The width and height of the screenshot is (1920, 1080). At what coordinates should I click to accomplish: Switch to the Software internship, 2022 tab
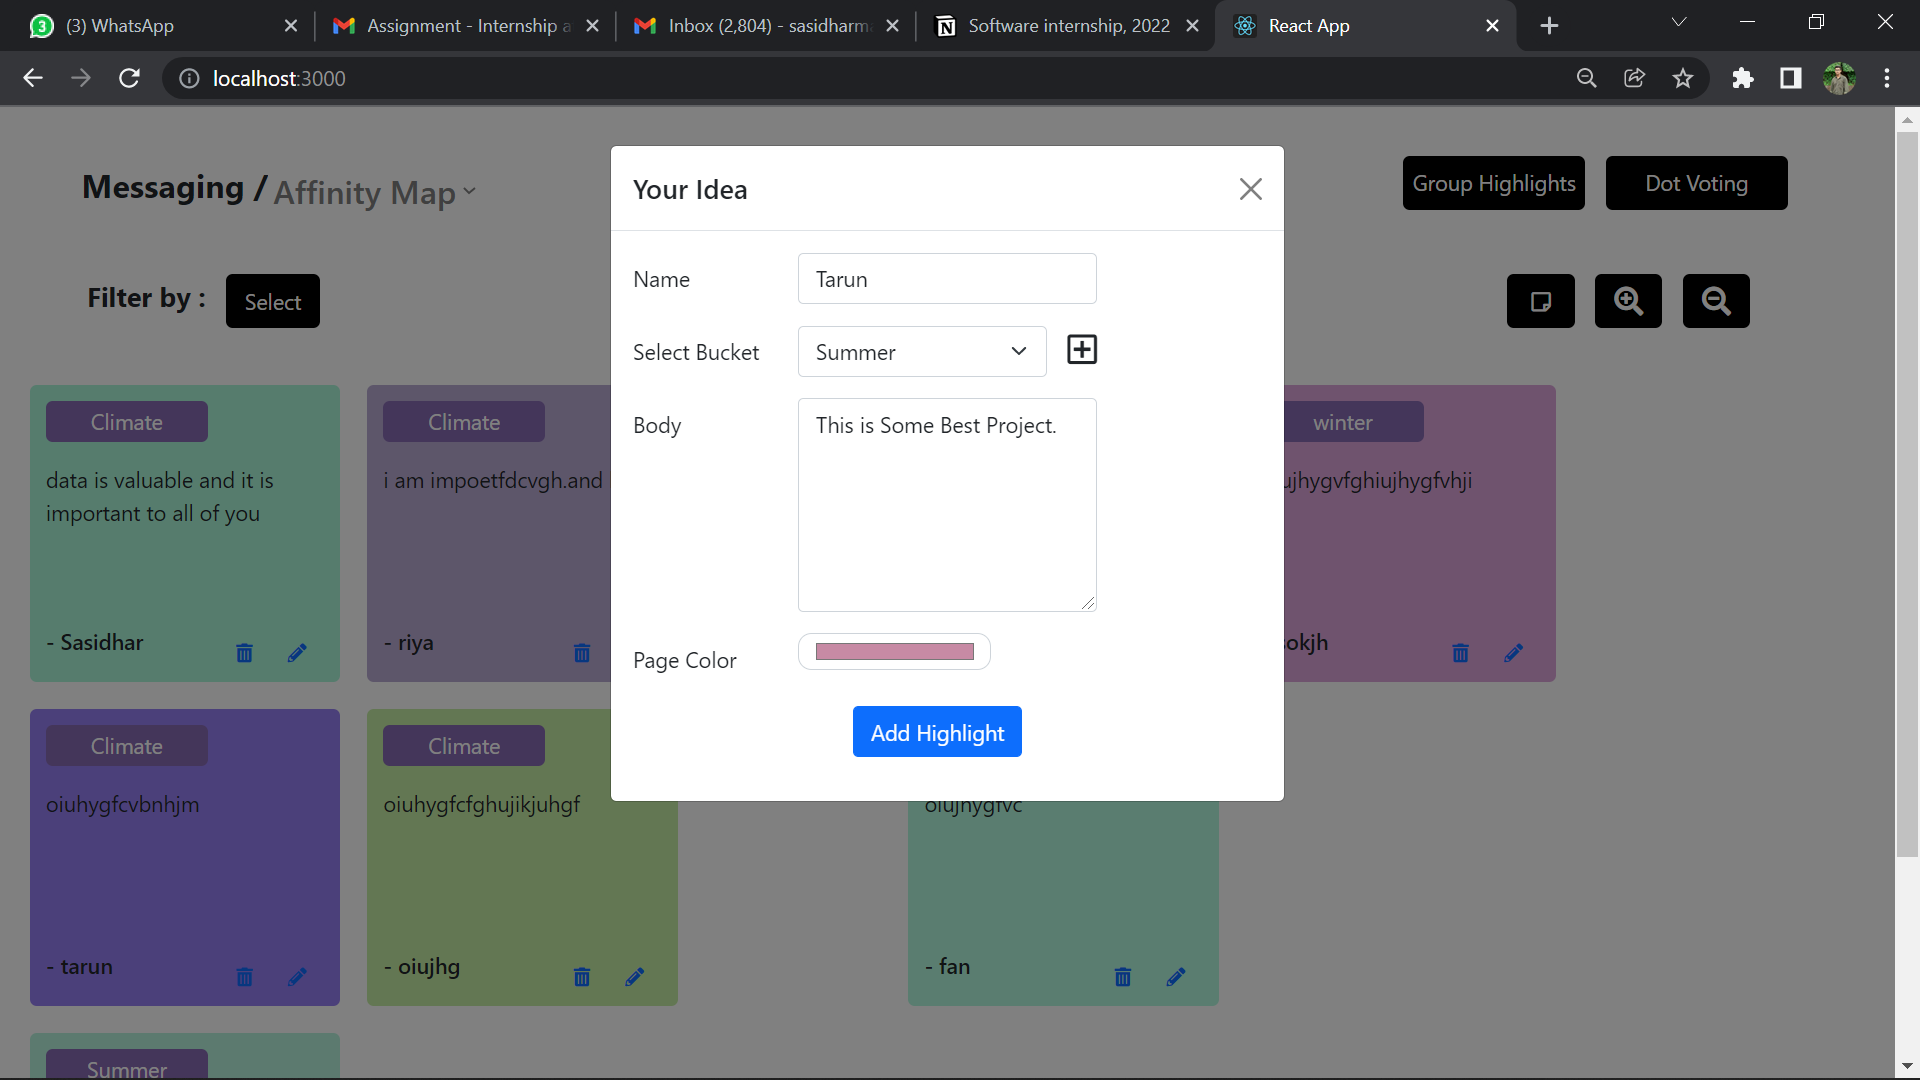point(1066,26)
